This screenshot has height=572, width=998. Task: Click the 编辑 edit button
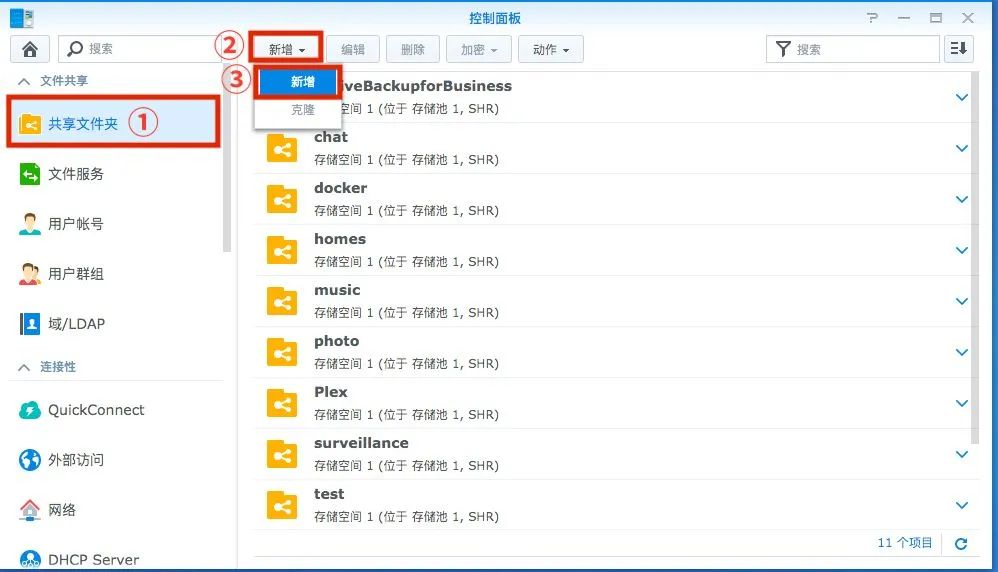click(x=353, y=49)
